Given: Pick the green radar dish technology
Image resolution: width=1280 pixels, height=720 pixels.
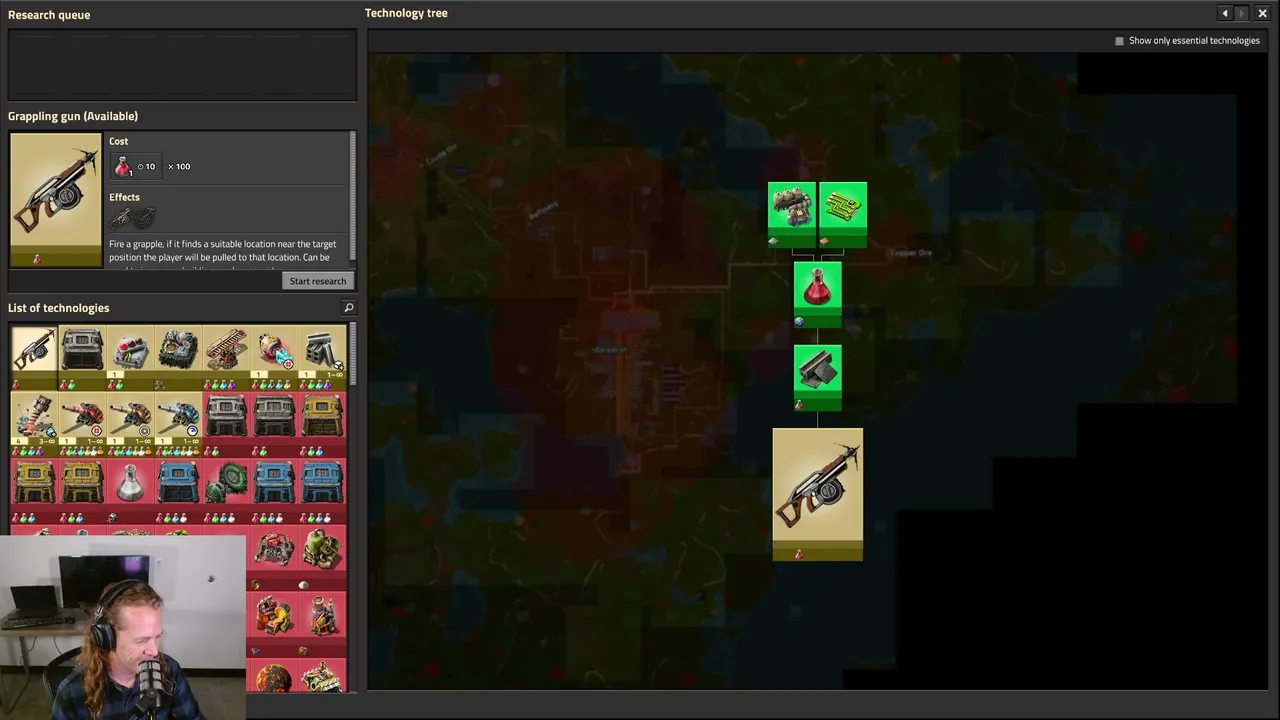Looking at the screenshot, I should tap(226, 490).
